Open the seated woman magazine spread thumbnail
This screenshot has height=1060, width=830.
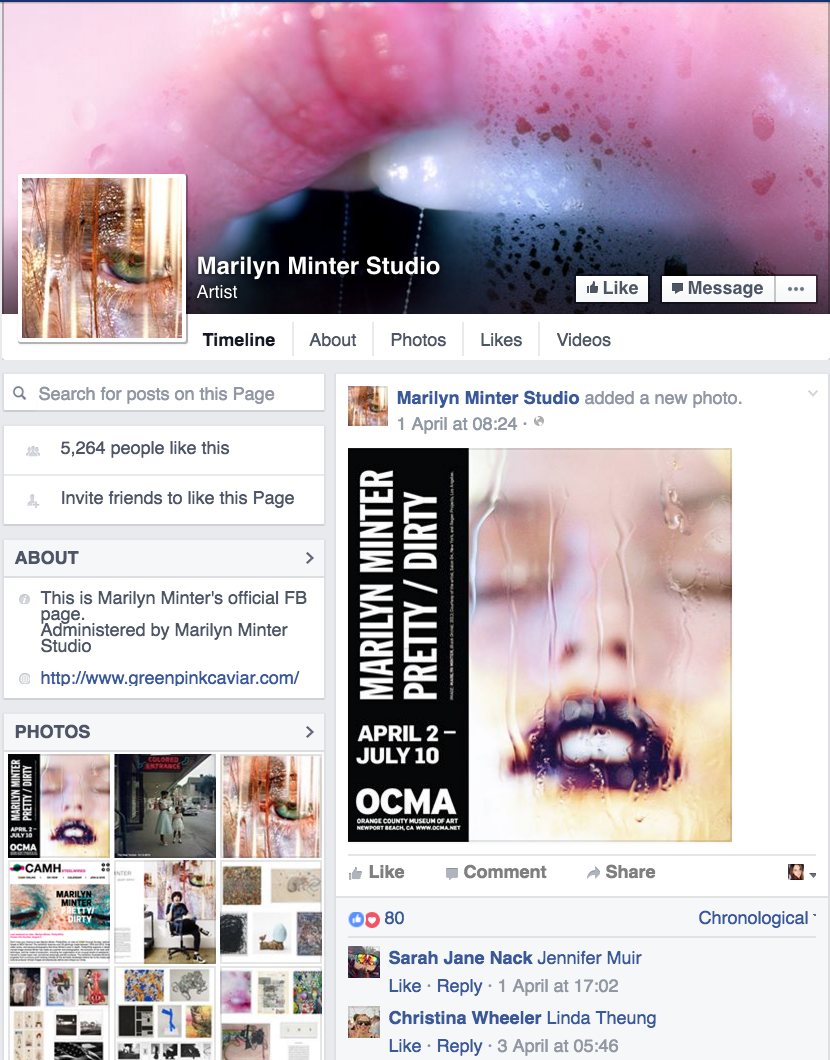click(x=165, y=912)
